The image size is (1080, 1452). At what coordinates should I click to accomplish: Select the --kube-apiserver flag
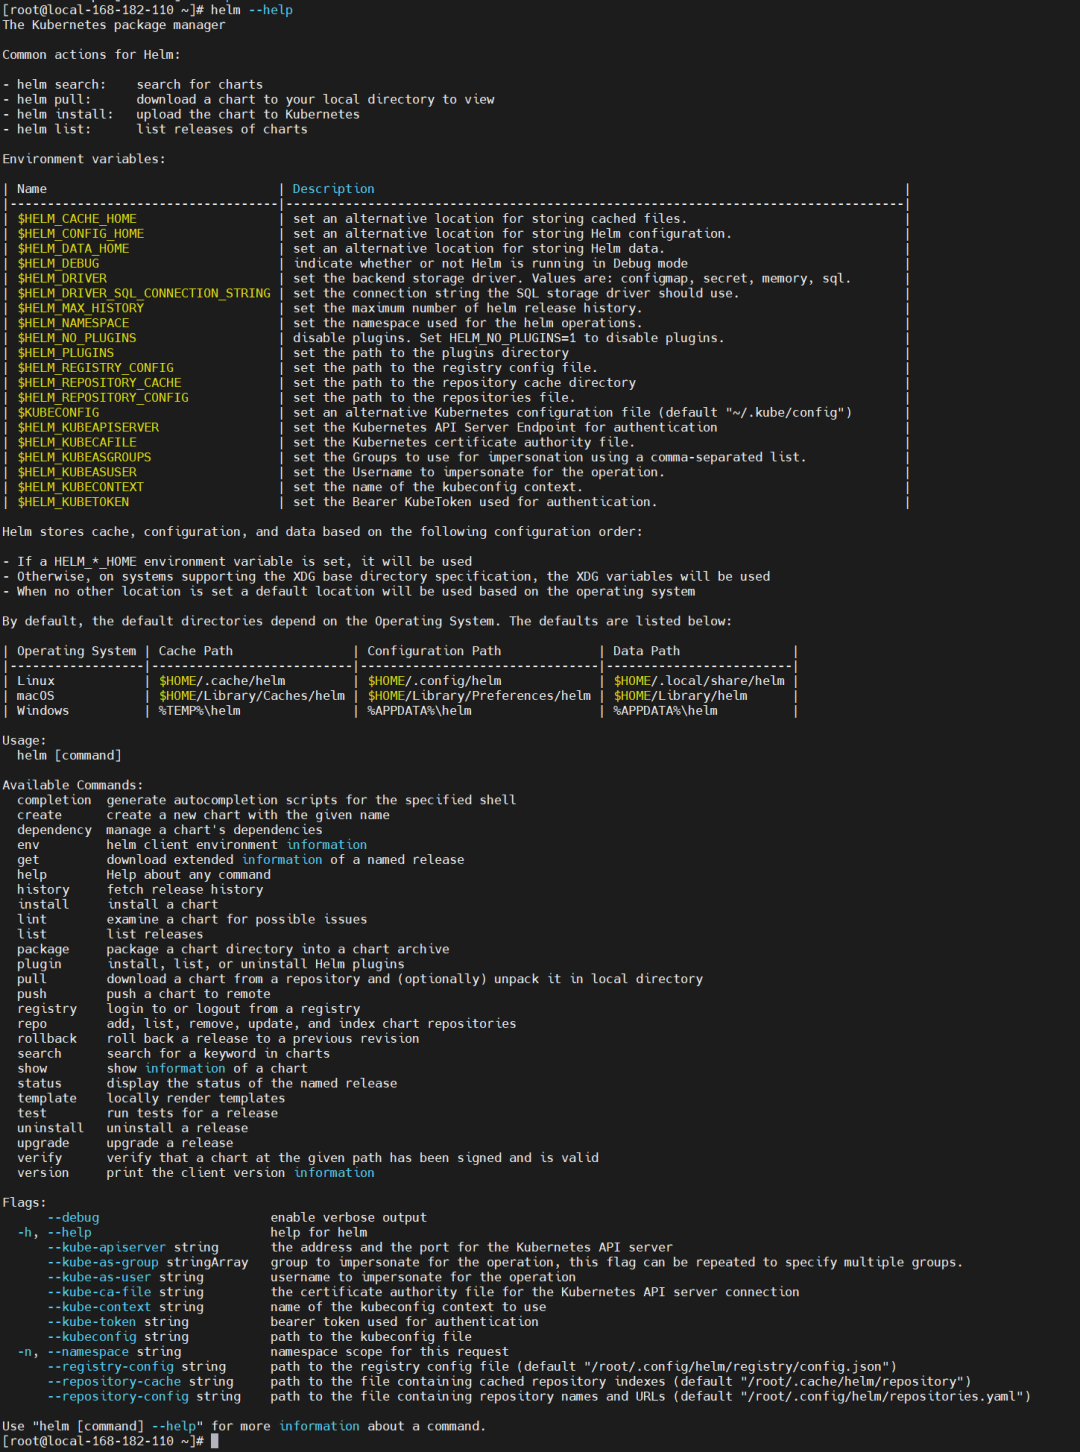click(107, 1248)
